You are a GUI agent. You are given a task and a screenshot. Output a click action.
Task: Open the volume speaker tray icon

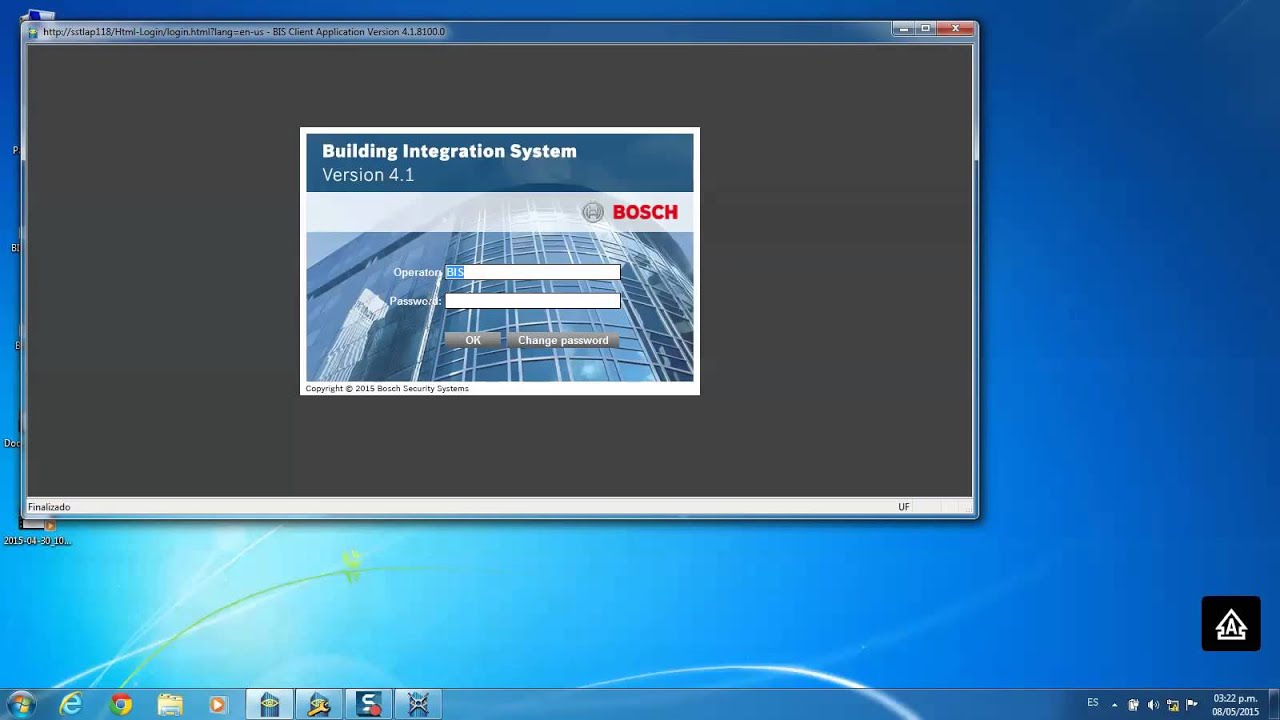point(1152,705)
